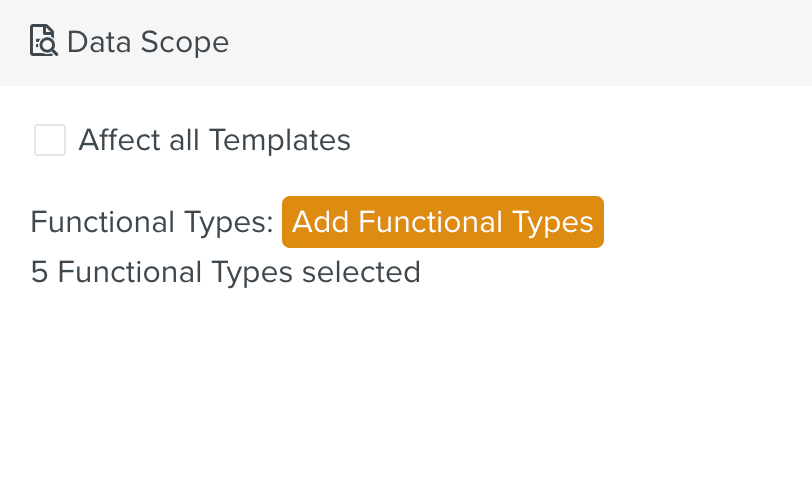
Task: Enable Affect all Templates option
Action: (50, 140)
